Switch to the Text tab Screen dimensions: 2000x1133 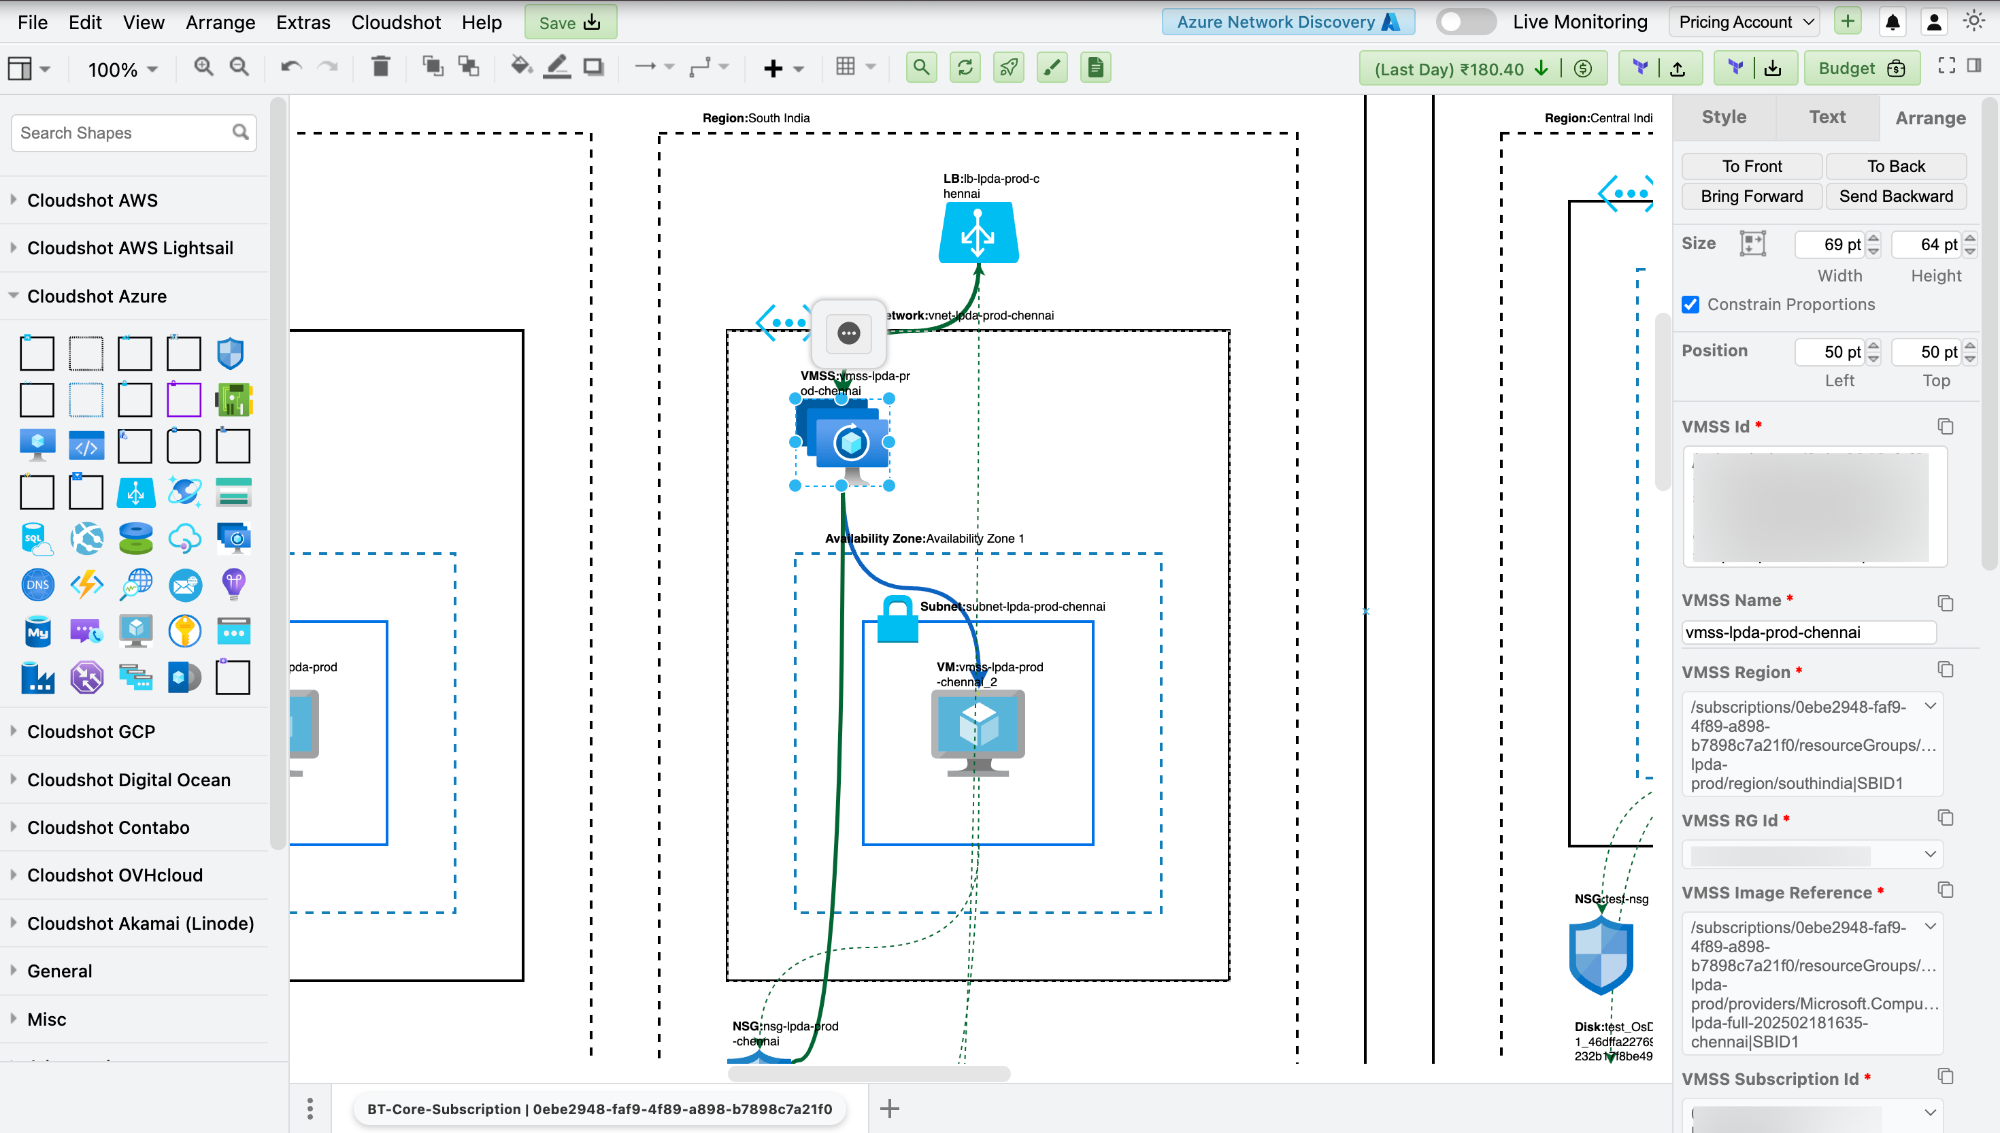click(x=1827, y=117)
